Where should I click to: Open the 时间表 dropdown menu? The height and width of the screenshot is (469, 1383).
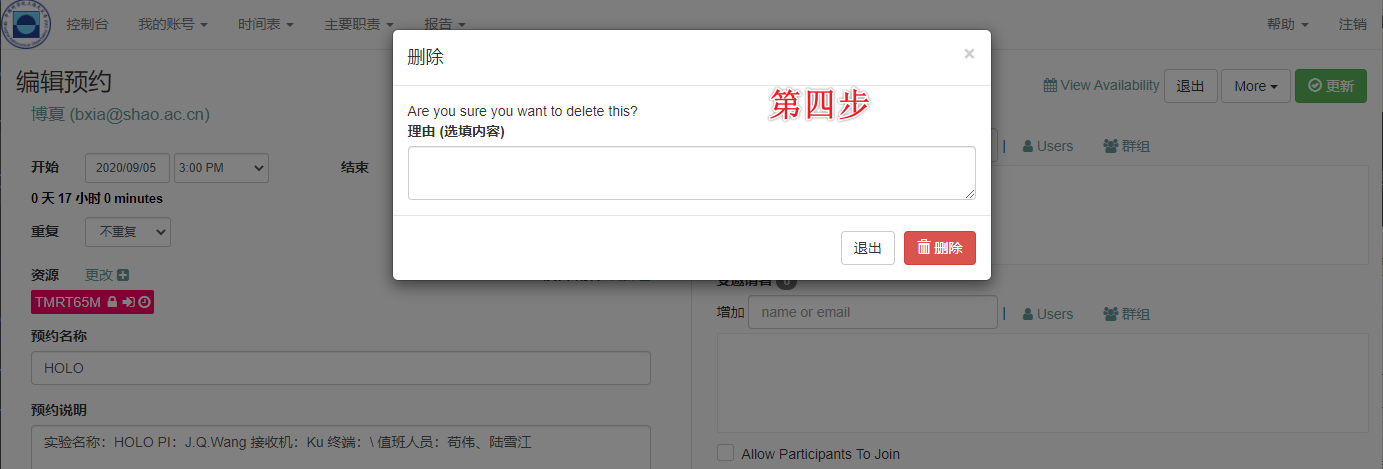(x=266, y=24)
